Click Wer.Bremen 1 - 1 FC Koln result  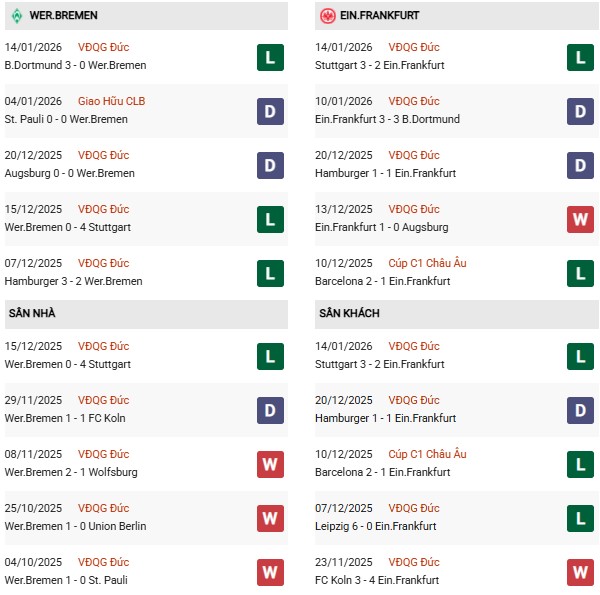point(65,418)
